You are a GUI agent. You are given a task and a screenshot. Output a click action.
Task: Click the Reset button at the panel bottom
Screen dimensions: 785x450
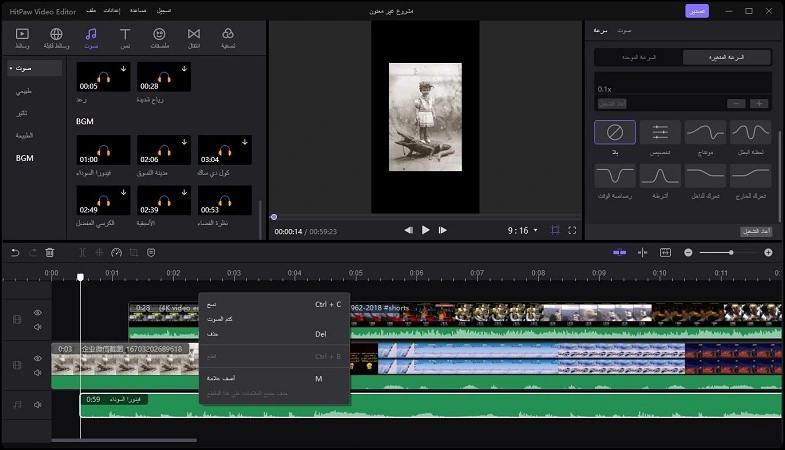coord(756,231)
